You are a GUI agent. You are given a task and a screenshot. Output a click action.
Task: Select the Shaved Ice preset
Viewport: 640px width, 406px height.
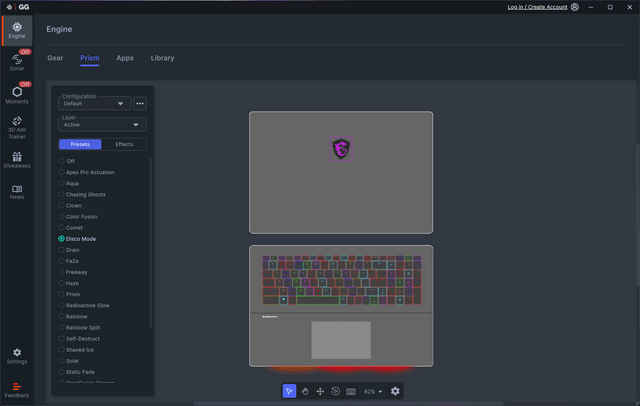tap(76, 350)
